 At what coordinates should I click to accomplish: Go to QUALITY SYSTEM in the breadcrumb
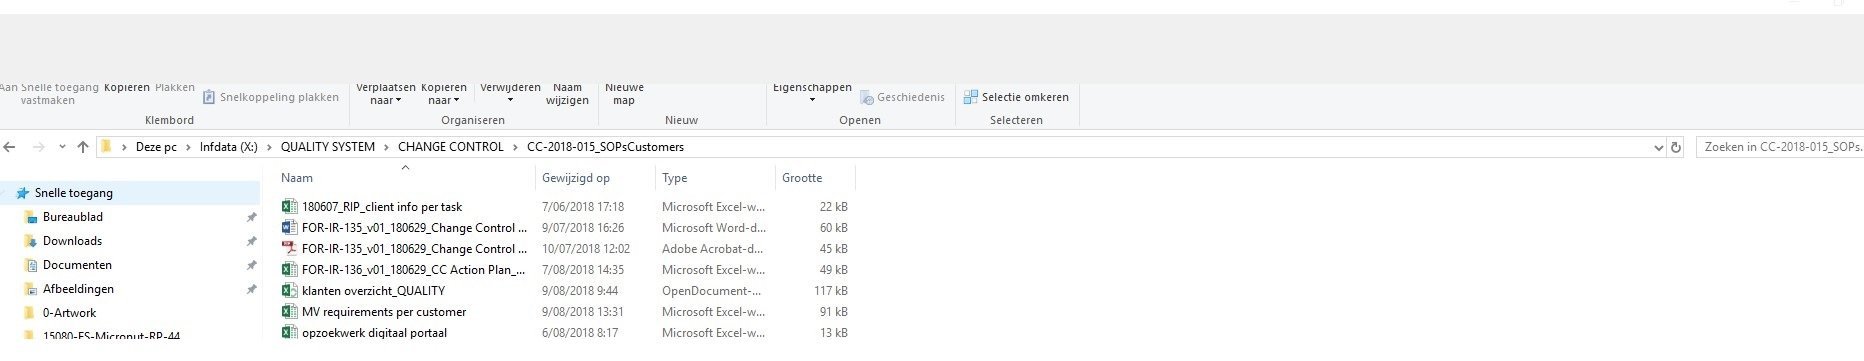(x=328, y=147)
